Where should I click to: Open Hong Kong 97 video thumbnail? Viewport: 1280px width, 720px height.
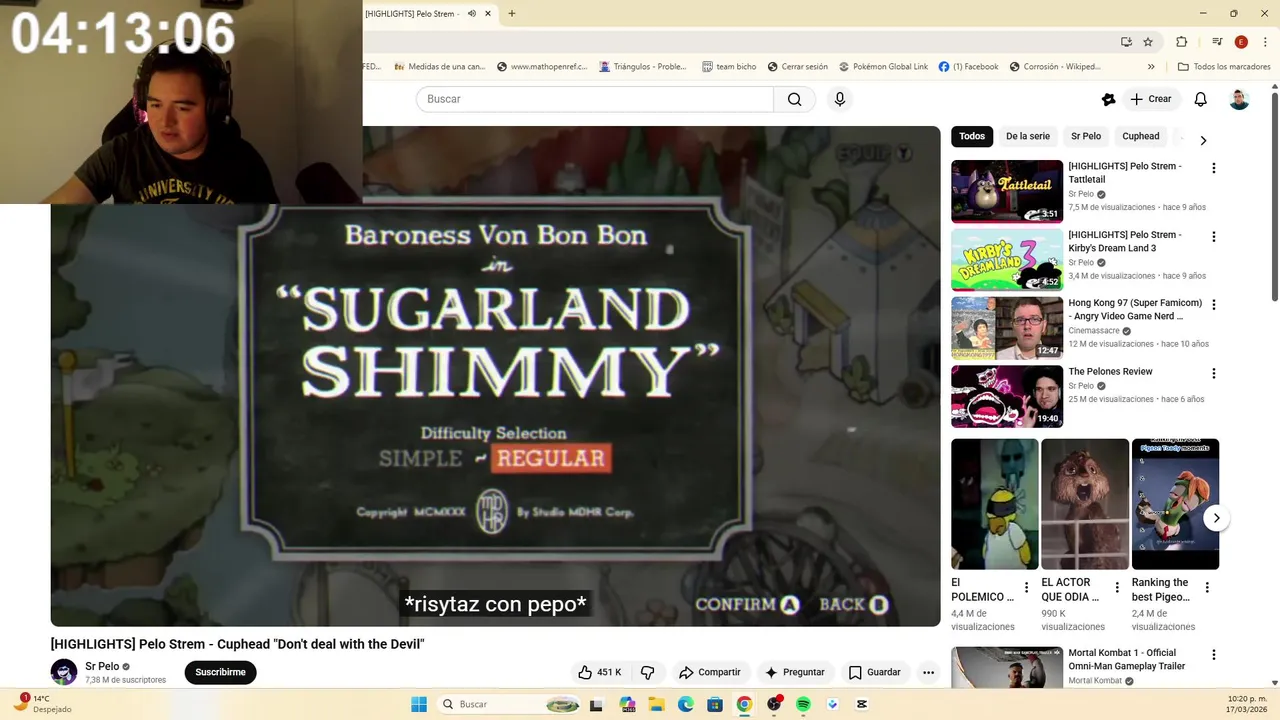point(1007,328)
